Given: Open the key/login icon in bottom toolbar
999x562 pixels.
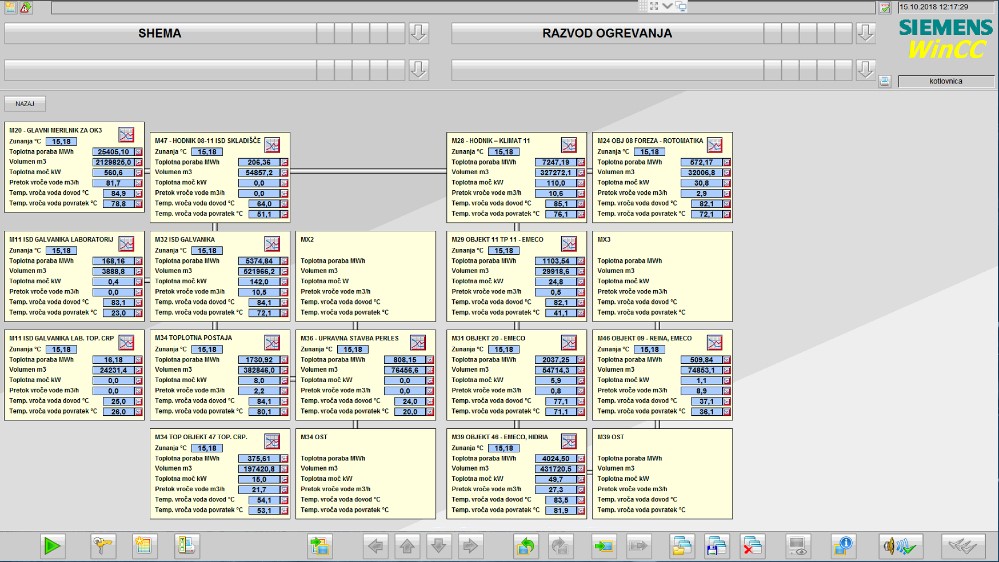Looking at the screenshot, I should pyautogui.click(x=102, y=546).
